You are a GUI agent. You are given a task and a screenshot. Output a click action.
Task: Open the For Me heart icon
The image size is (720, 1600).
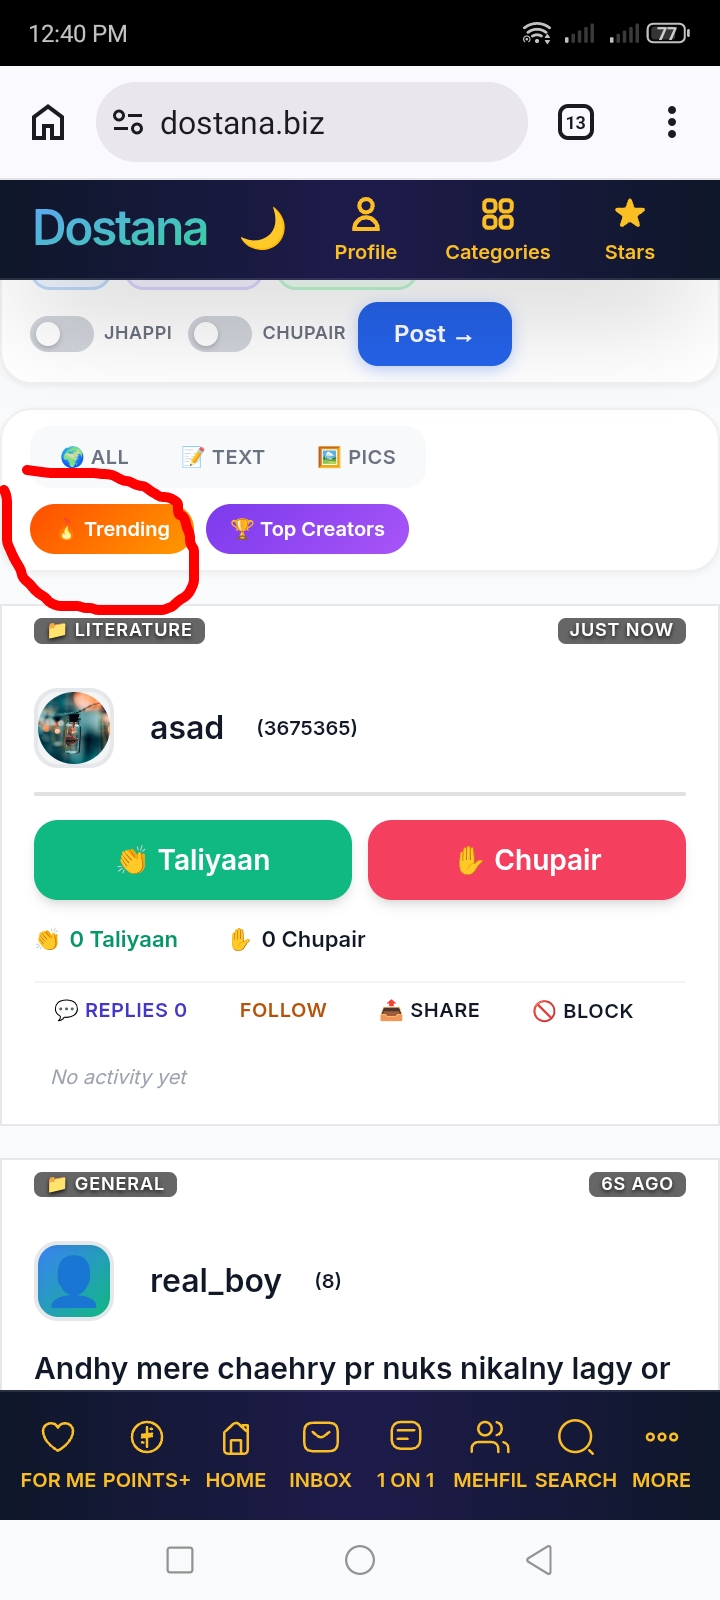[x=58, y=1437]
